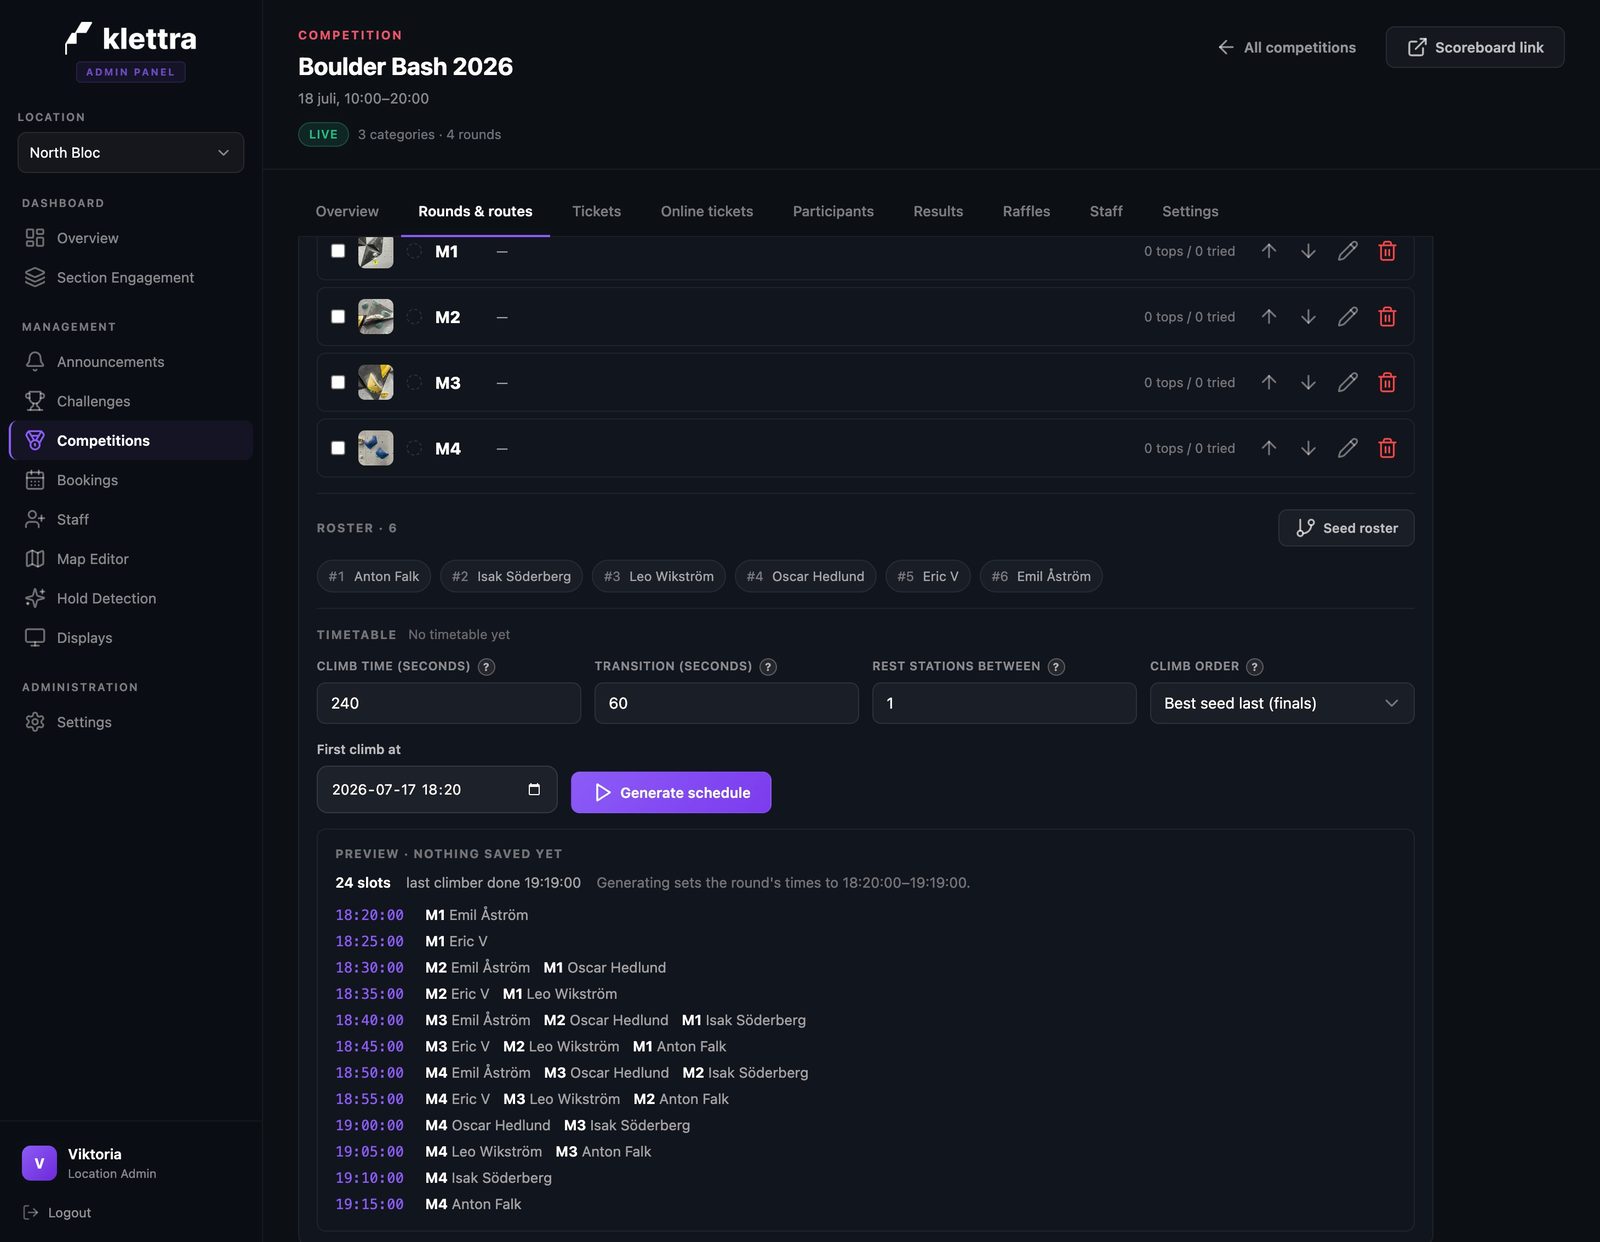Open Map Editor in sidebar

coord(131,559)
